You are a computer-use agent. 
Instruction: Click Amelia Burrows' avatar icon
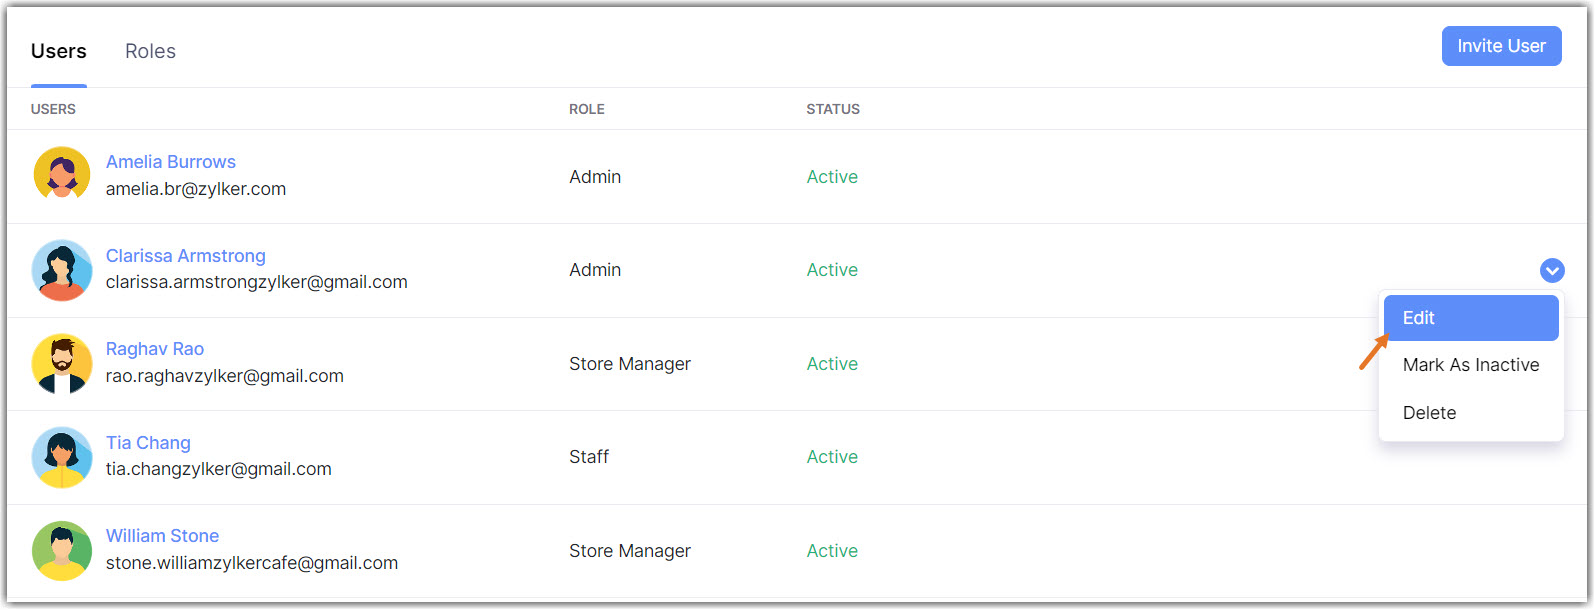[x=62, y=176]
